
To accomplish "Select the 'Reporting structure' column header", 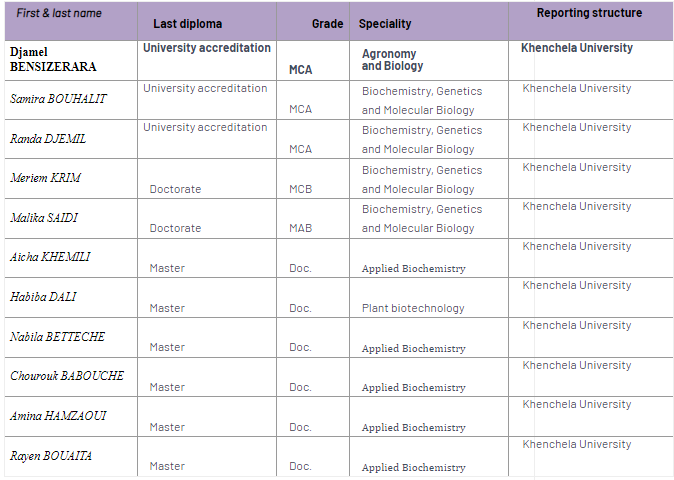I will tap(590, 13).
